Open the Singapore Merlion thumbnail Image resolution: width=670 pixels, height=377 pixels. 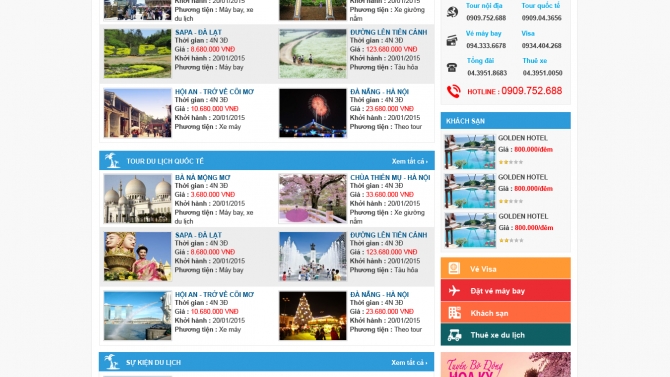click(x=137, y=316)
